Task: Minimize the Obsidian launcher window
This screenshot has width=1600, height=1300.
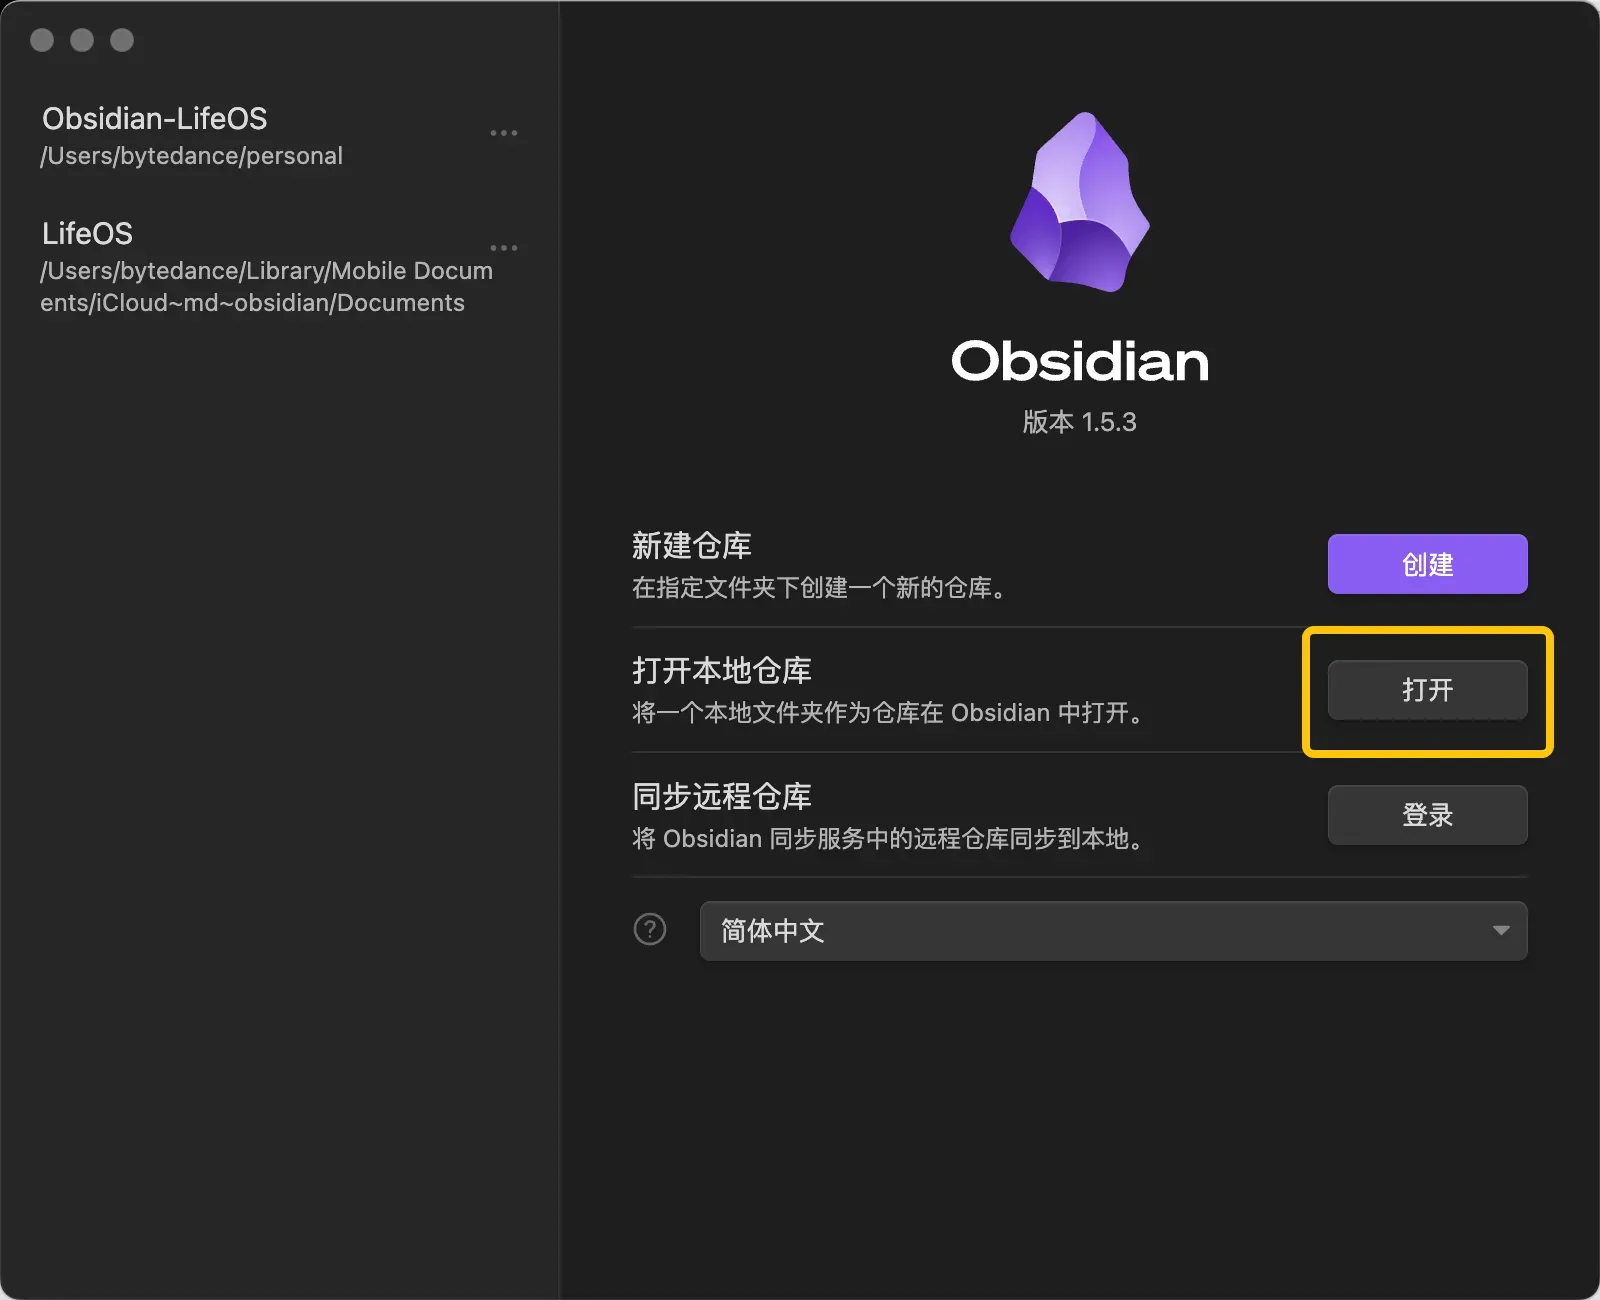Action: point(82,40)
